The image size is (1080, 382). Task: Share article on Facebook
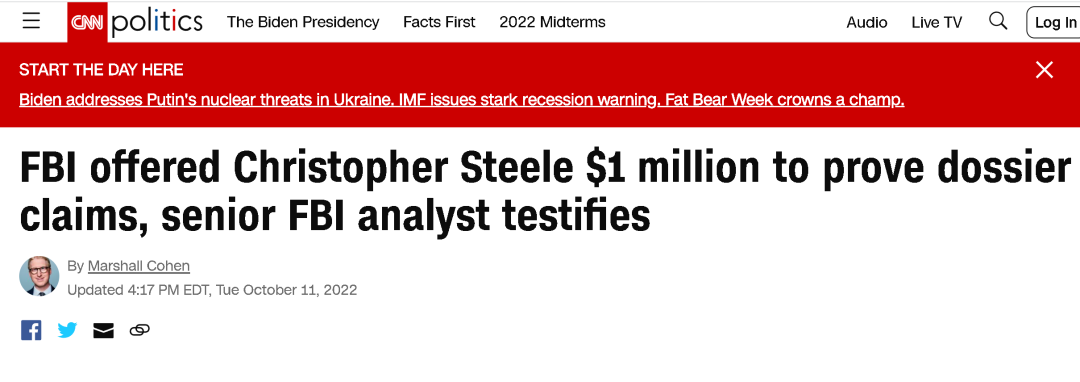tap(31, 330)
